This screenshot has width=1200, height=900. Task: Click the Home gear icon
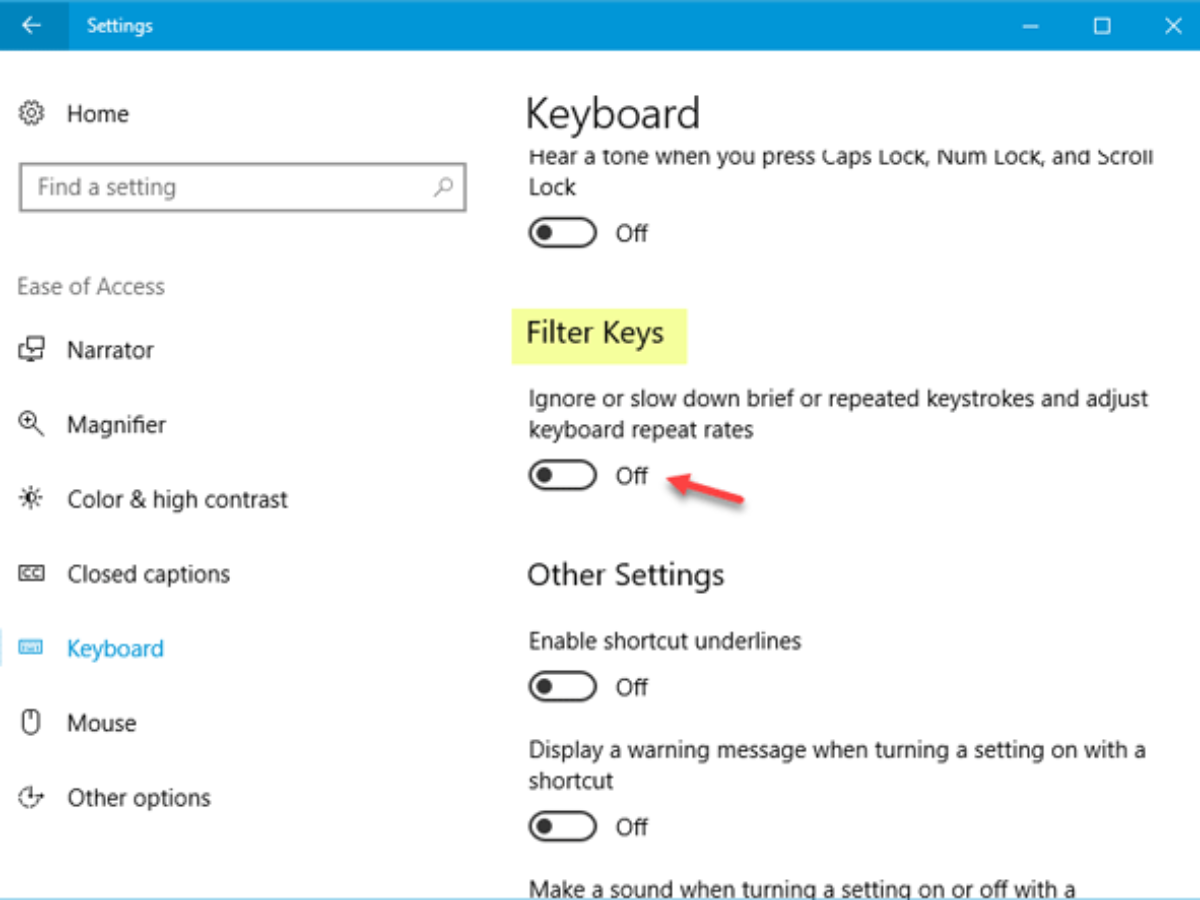(x=32, y=113)
